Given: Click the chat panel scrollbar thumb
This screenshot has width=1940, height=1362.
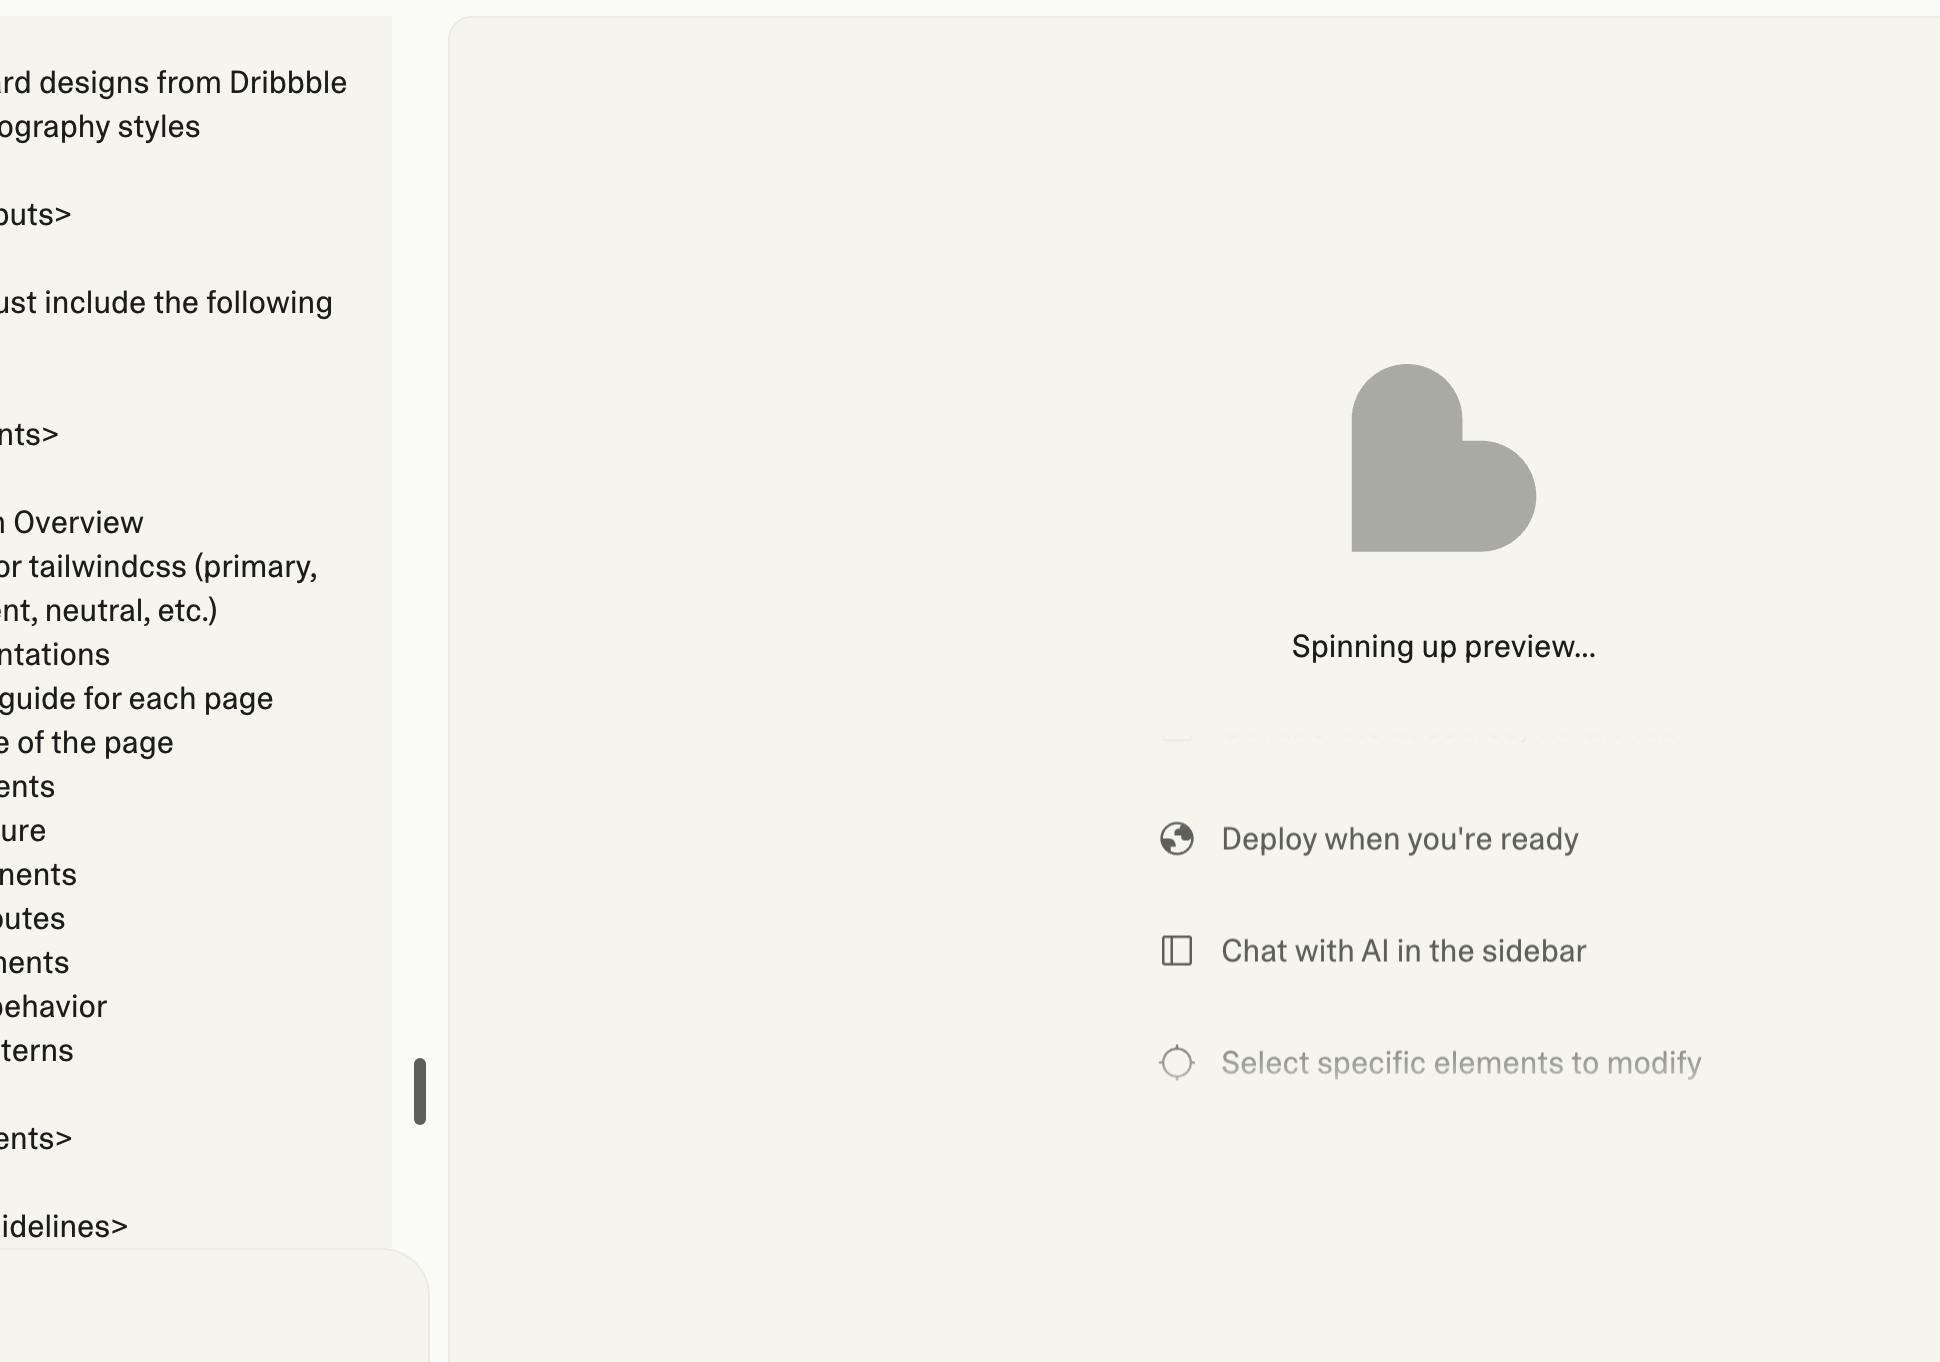Looking at the screenshot, I should (x=420, y=1091).
